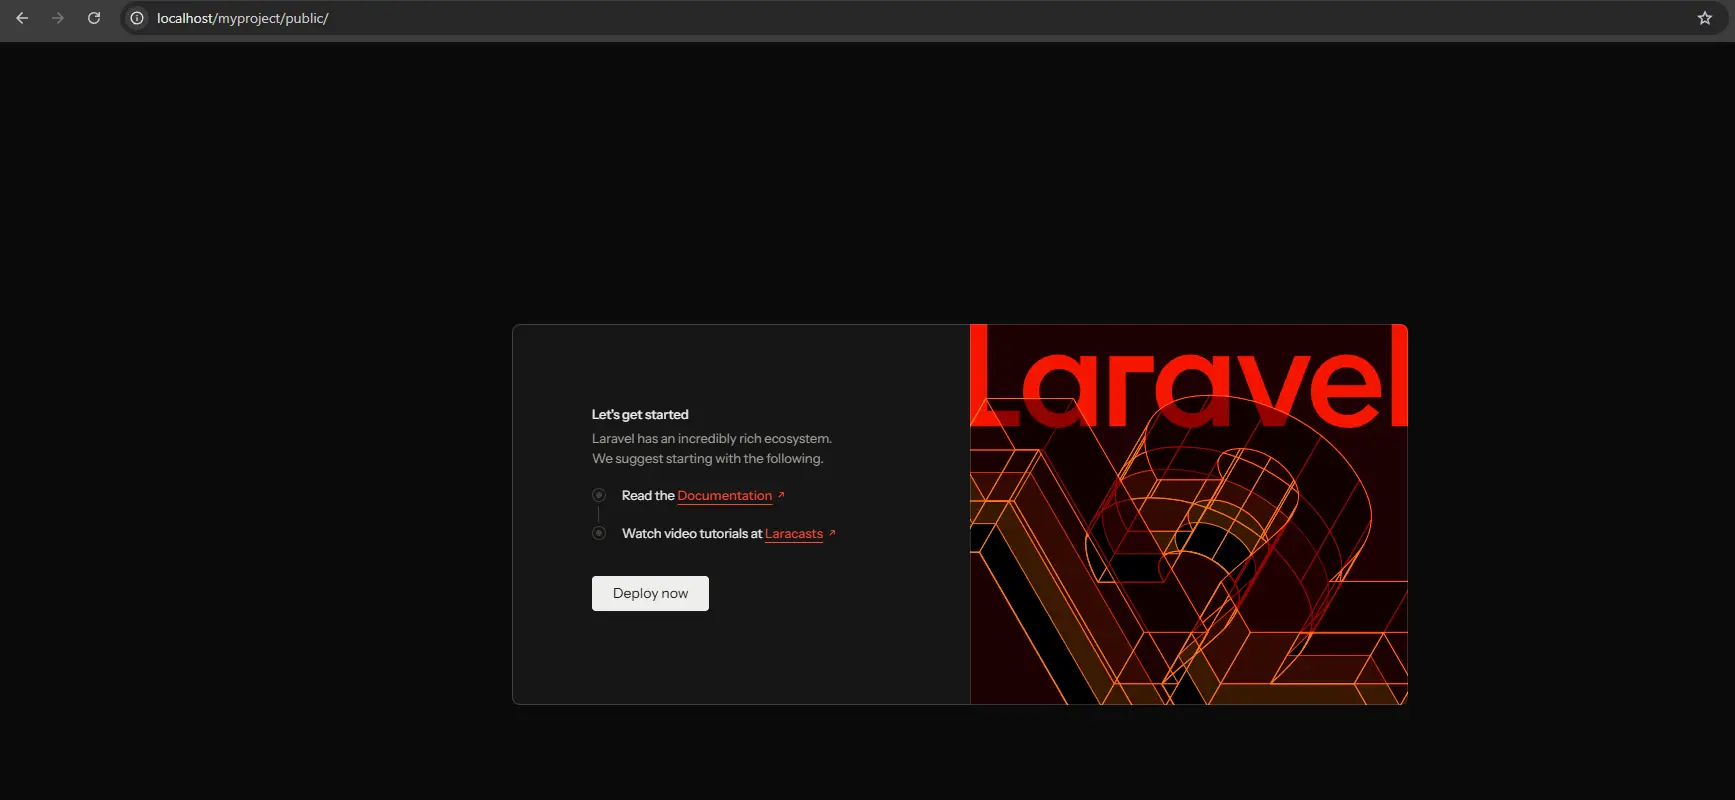Bookmark this page with the star
The height and width of the screenshot is (800, 1735).
tap(1705, 18)
